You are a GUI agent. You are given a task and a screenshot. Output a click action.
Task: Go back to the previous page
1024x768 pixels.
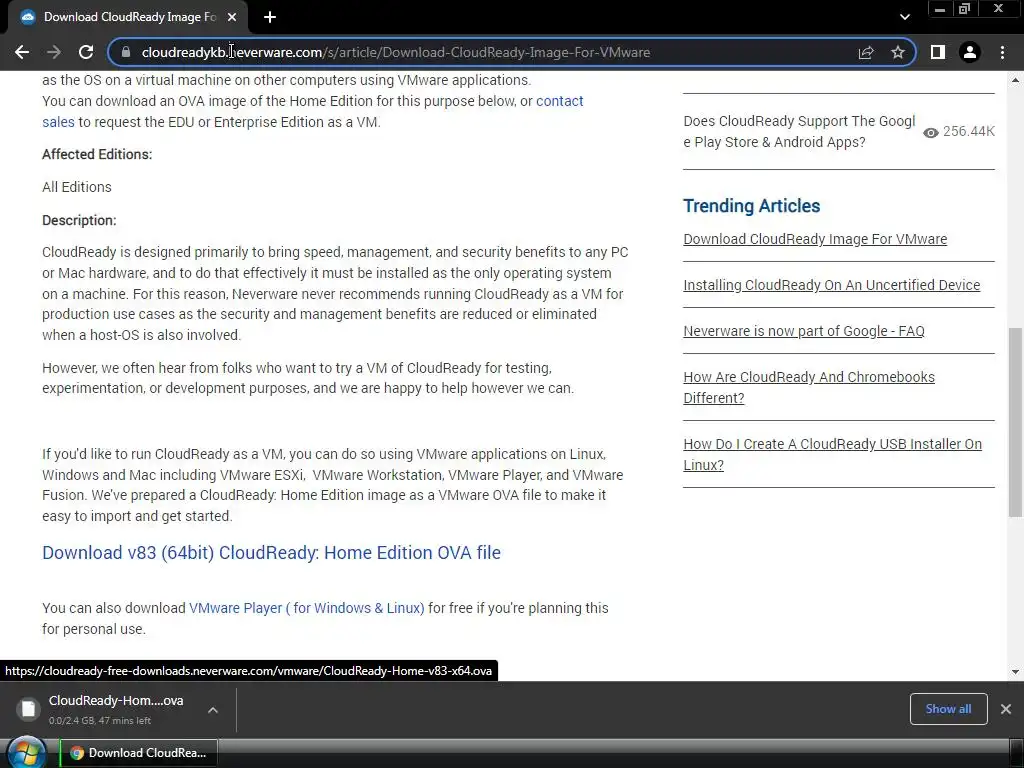(22, 52)
